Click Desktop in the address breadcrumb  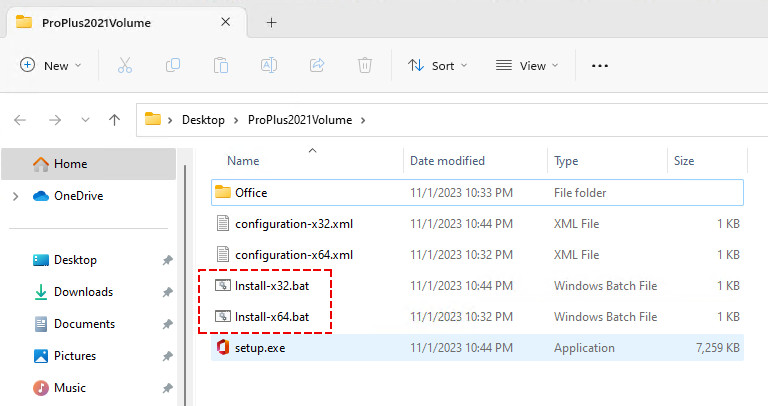[x=203, y=120]
